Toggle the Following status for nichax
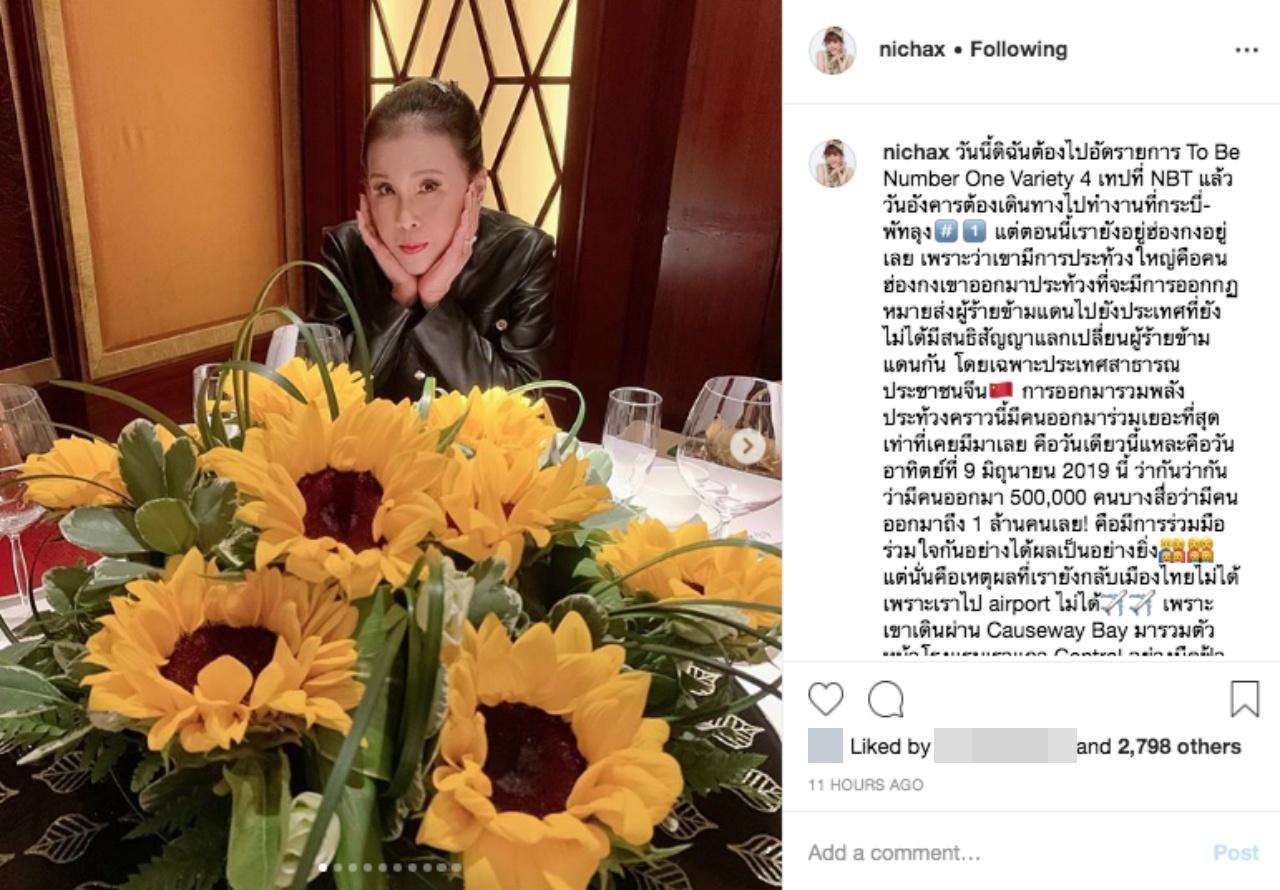1280x890 pixels. point(1018,49)
